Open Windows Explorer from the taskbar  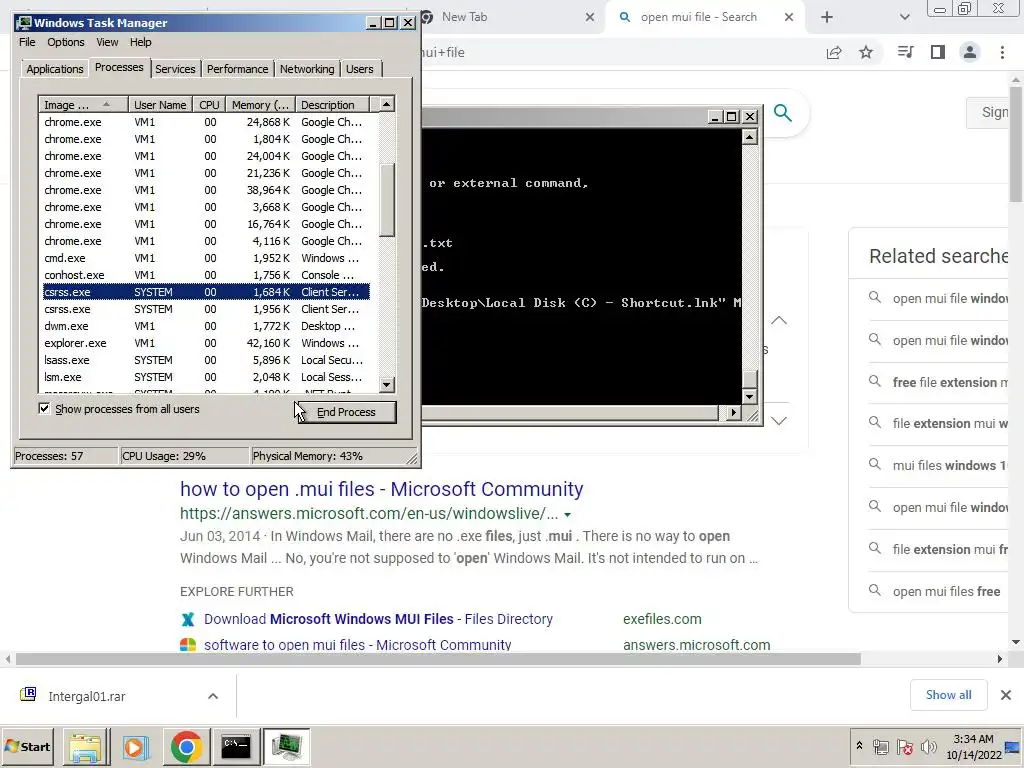pyautogui.click(x=85, y=747)
